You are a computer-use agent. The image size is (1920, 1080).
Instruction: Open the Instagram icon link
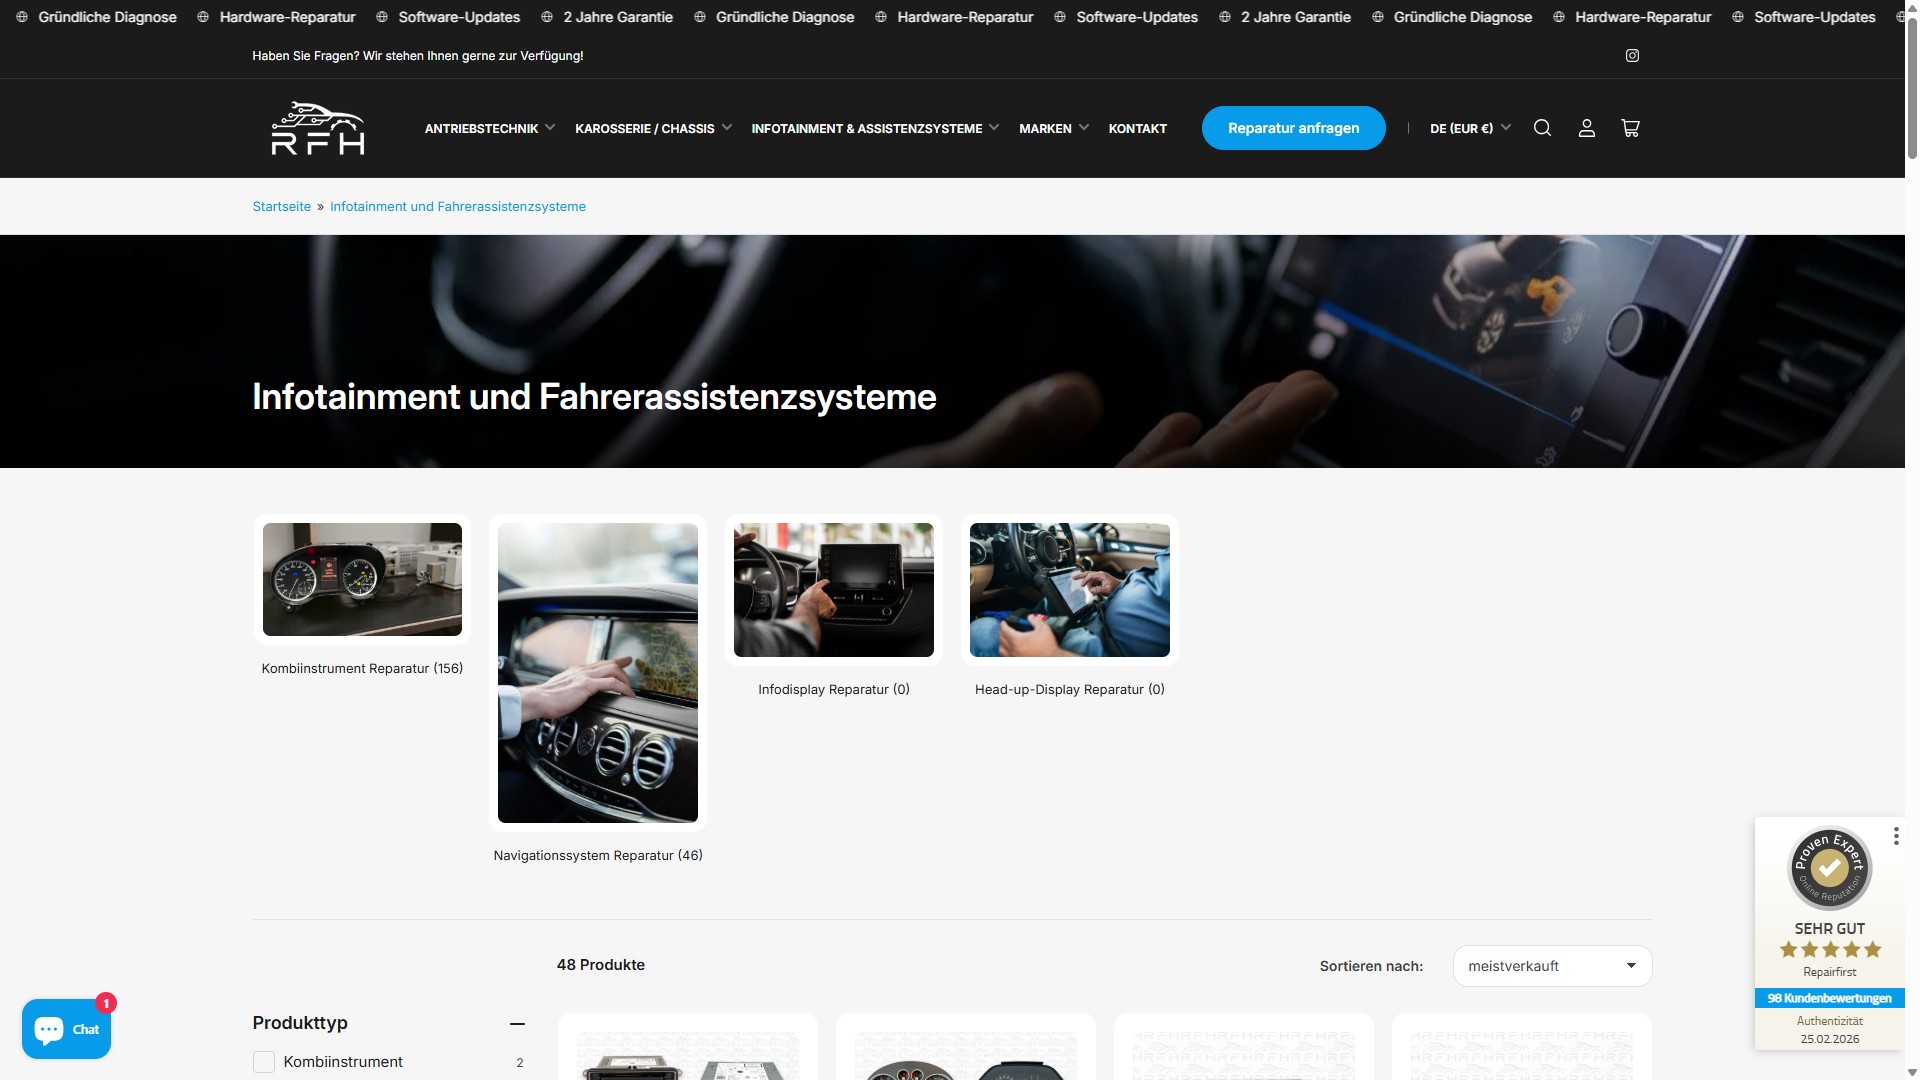coord(1632,56)
